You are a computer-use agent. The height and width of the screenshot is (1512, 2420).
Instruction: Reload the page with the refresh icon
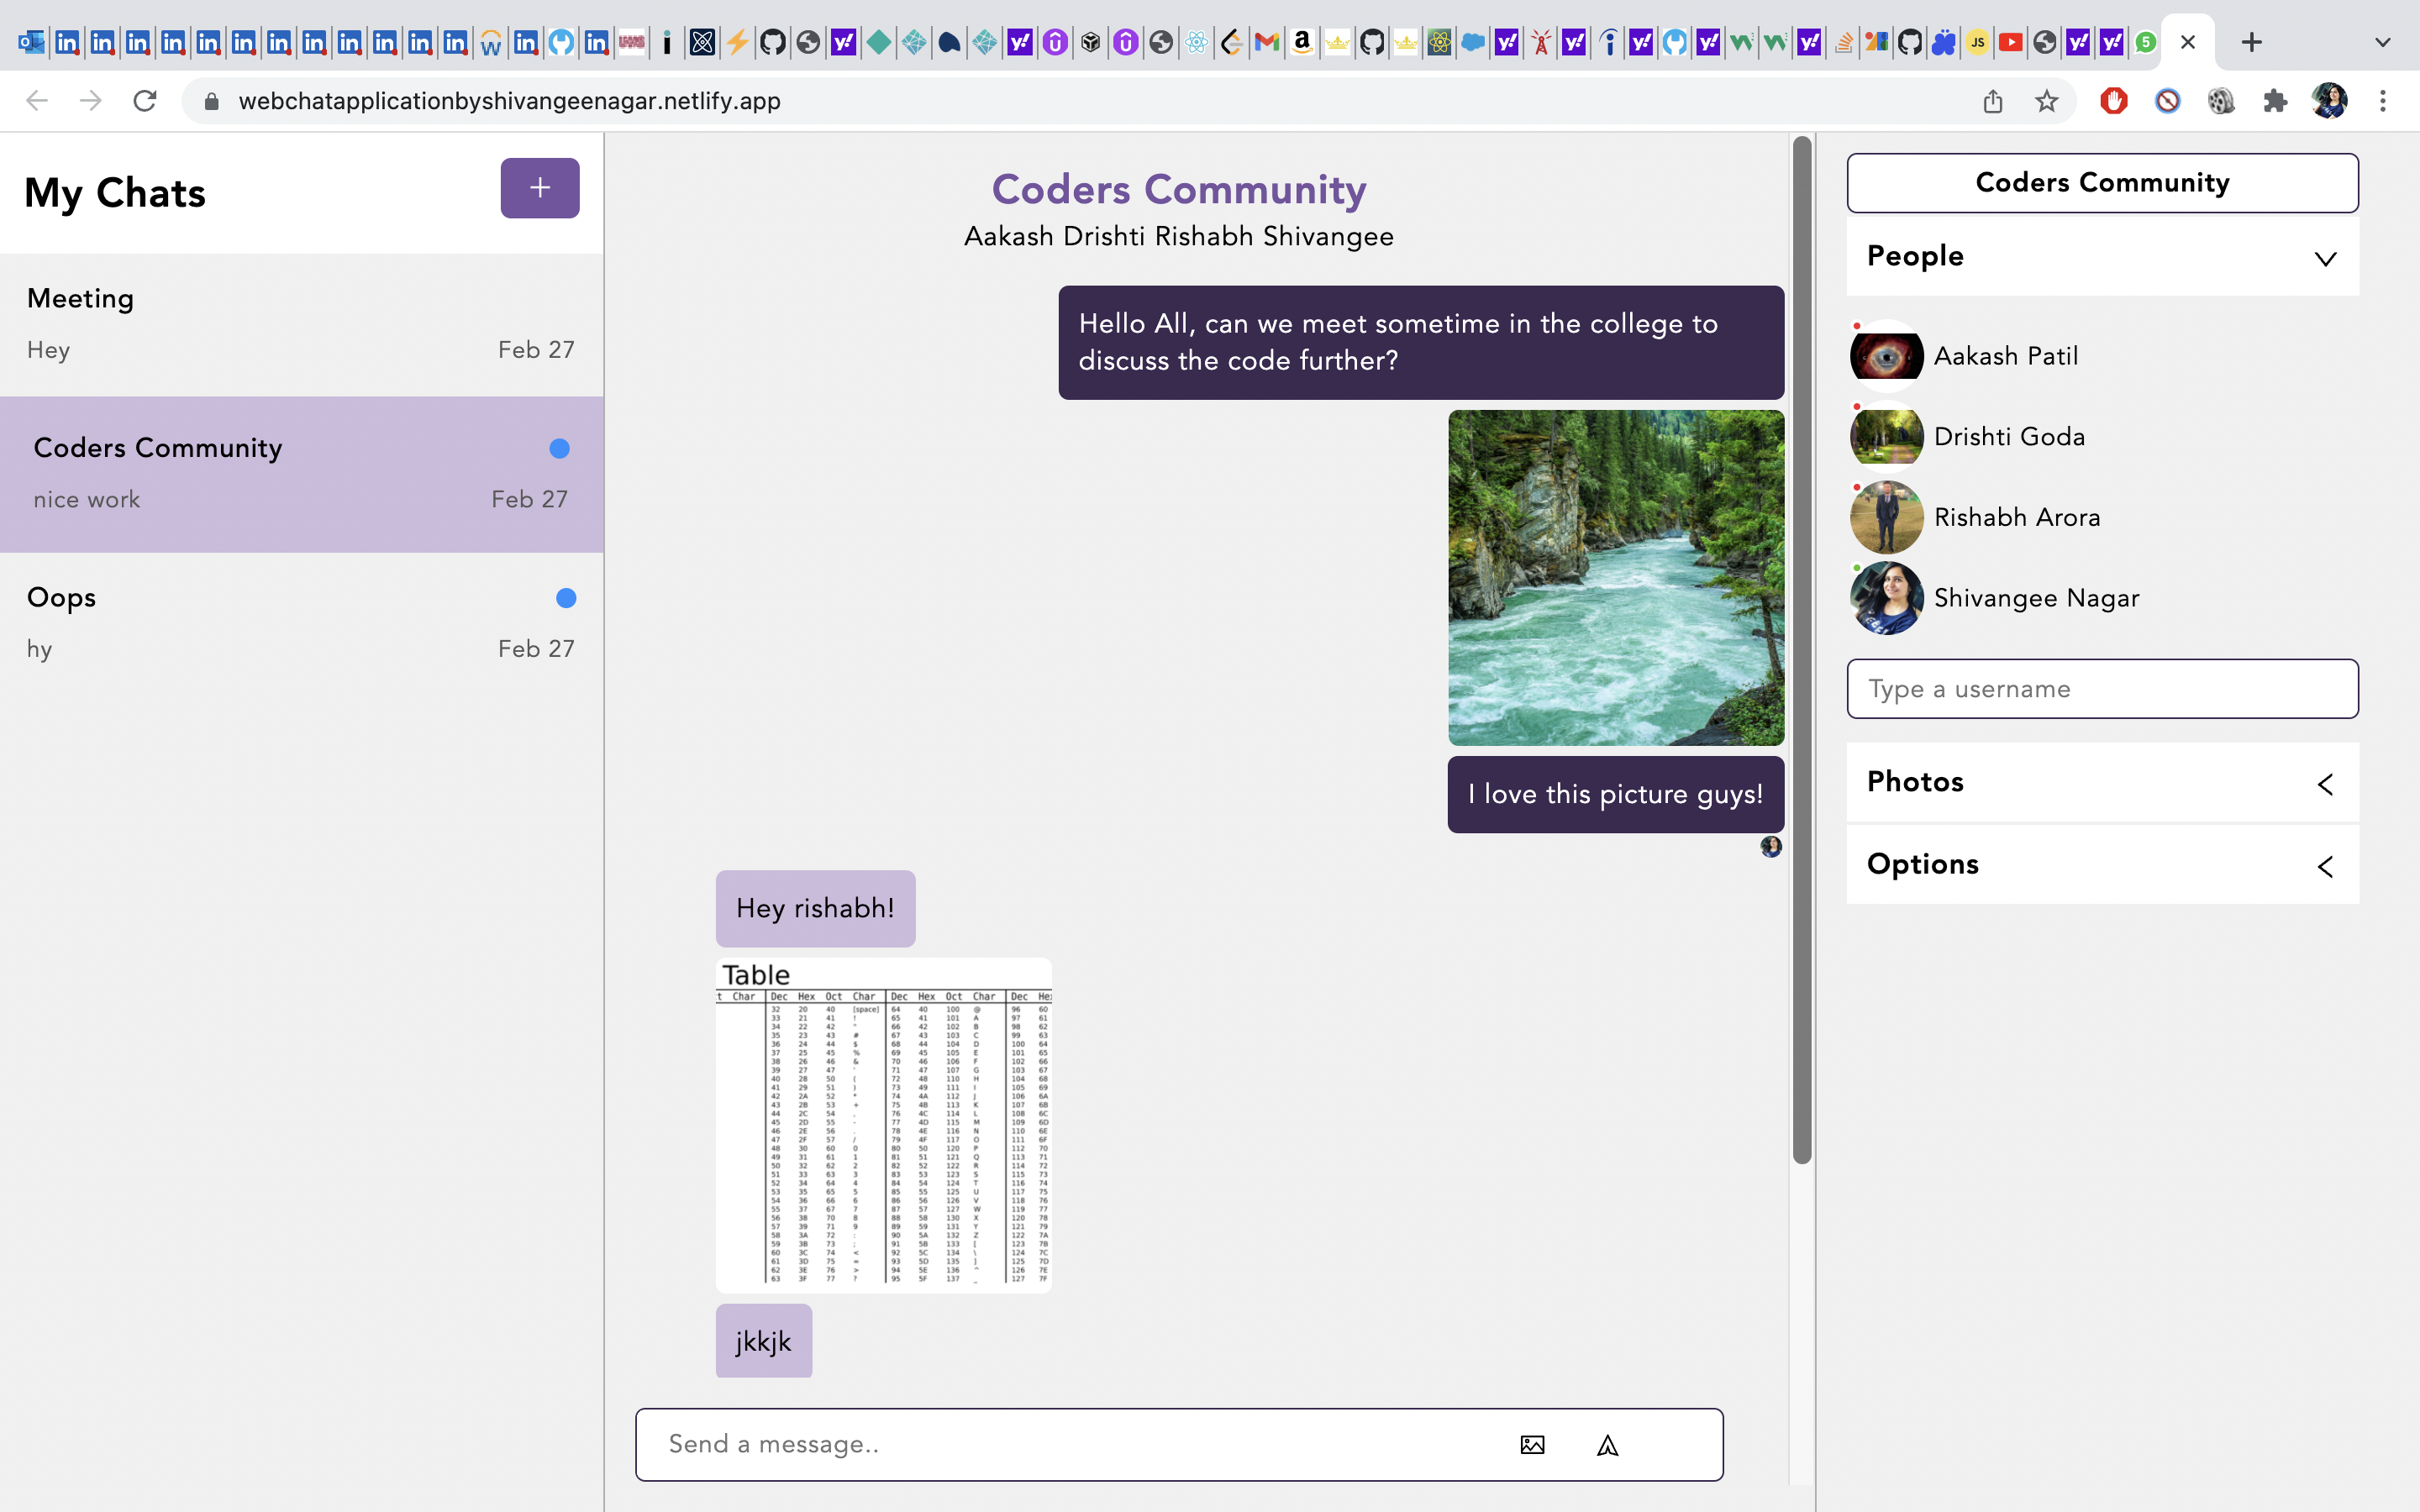[x=145, y=101]
